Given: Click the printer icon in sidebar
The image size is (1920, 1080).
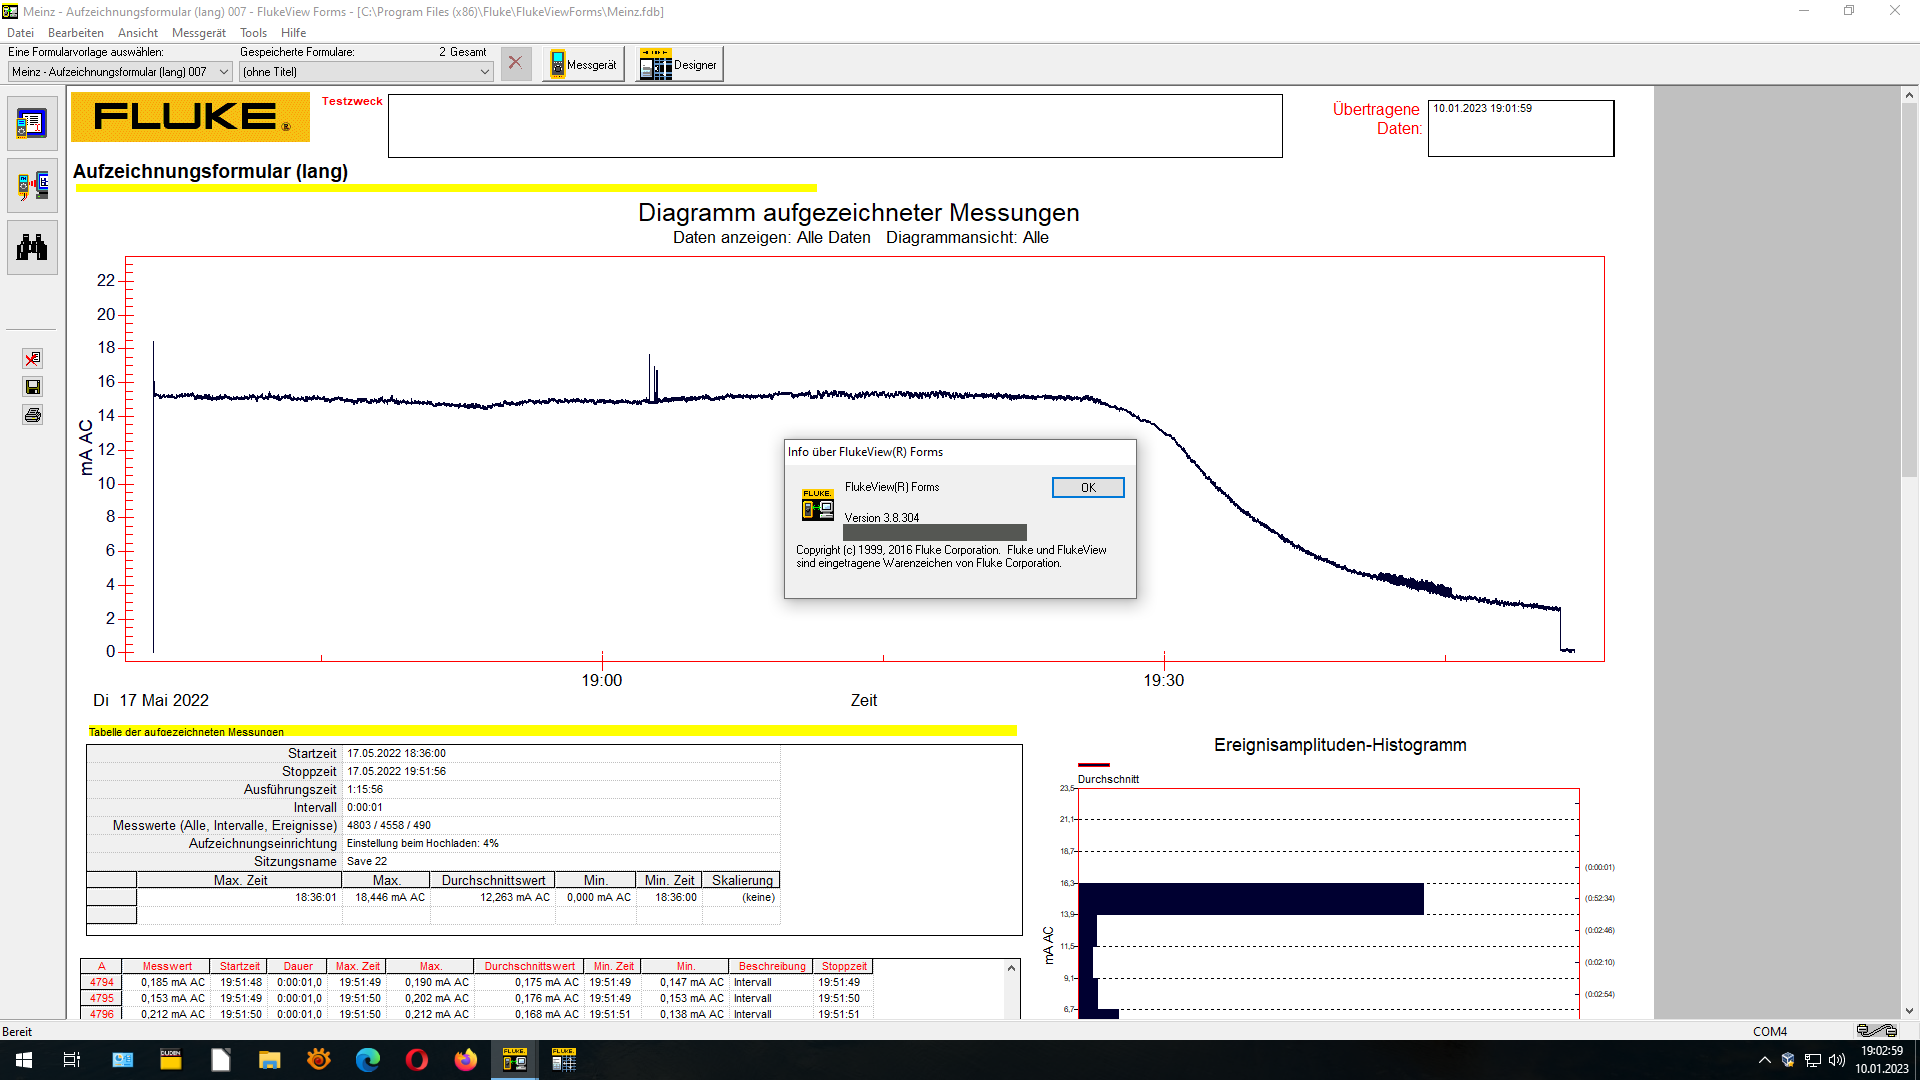Looking at the screenshot, I should point(32,415).
